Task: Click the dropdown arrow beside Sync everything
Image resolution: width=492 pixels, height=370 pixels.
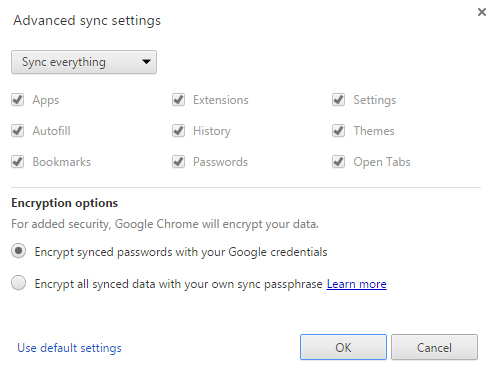Action: (x=146, y=62)
